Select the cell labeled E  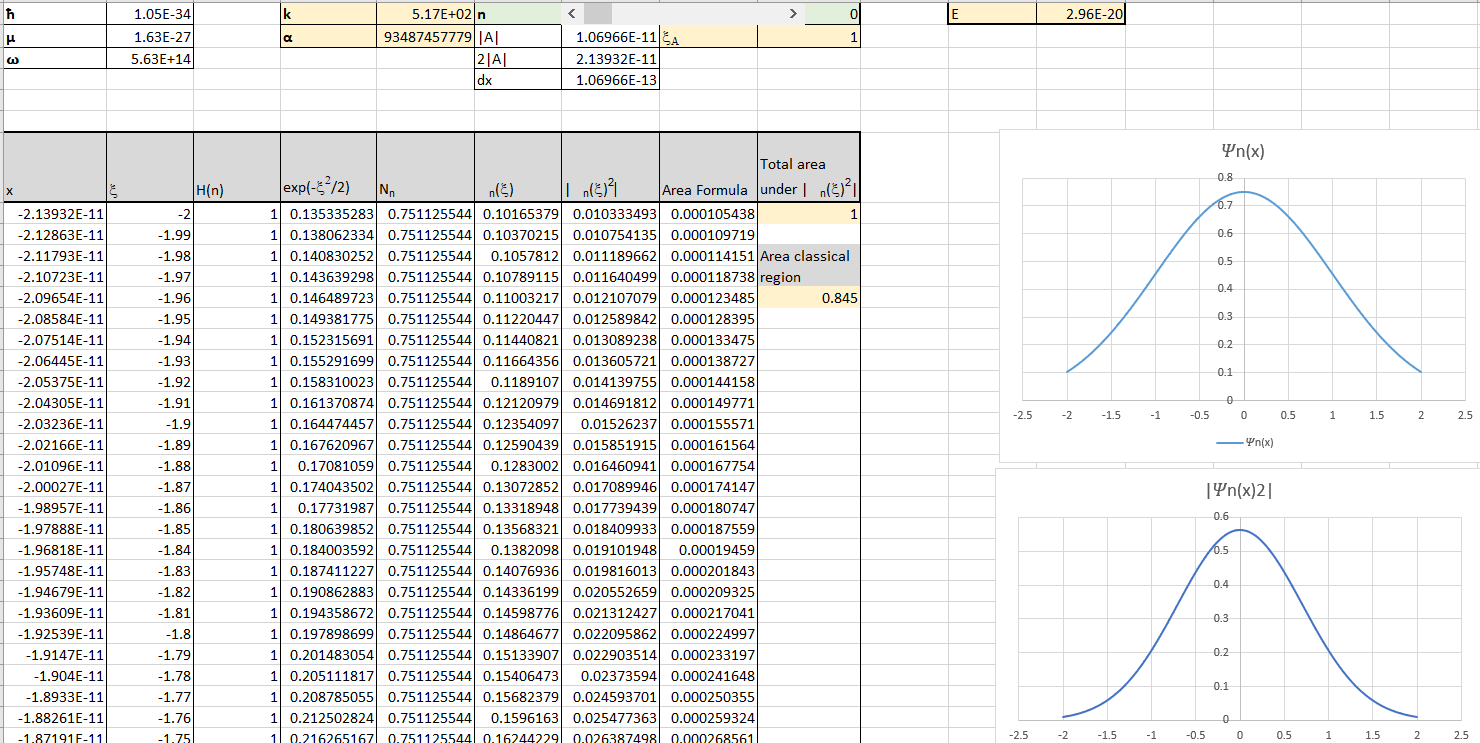[992, 14]
